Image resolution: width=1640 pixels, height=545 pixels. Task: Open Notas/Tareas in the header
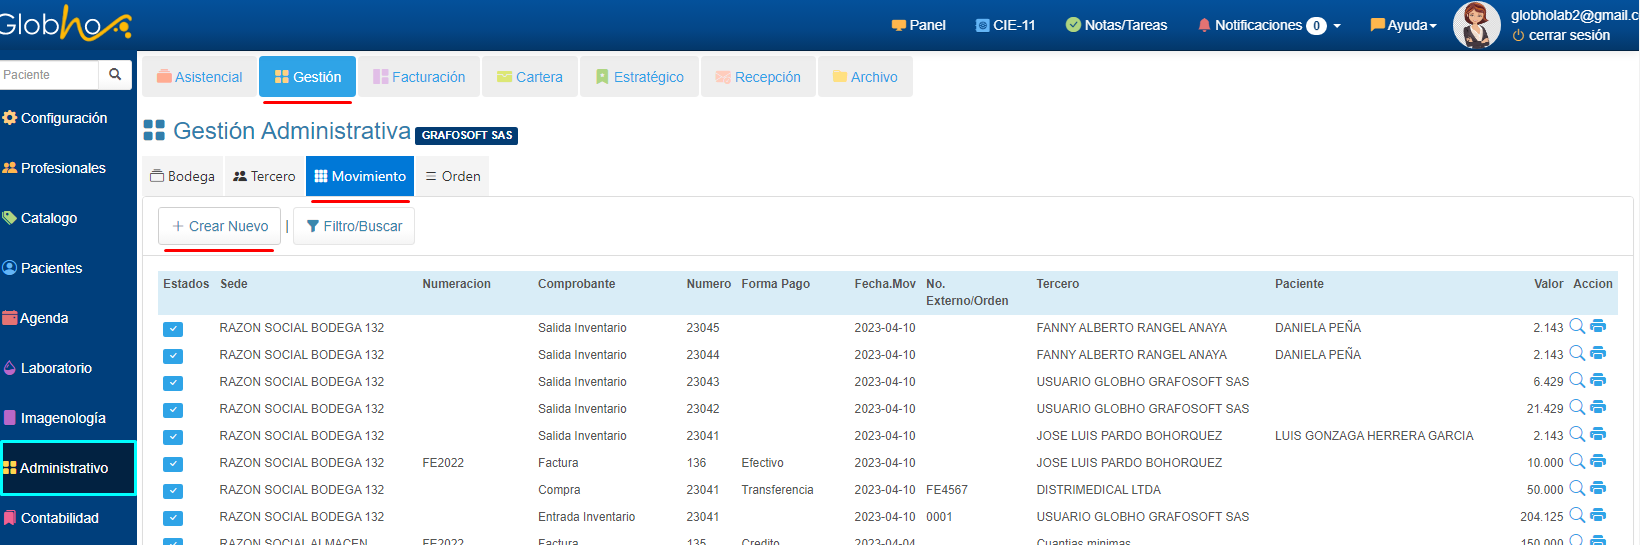(x=1116, y=25)
